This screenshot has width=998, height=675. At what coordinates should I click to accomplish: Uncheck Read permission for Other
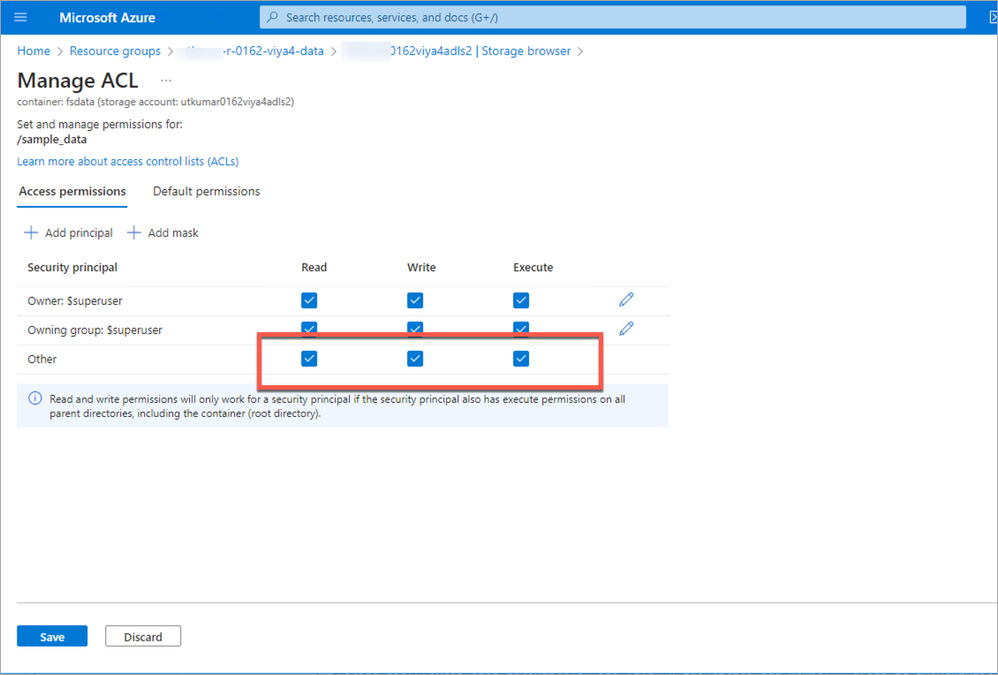[309, 359]
